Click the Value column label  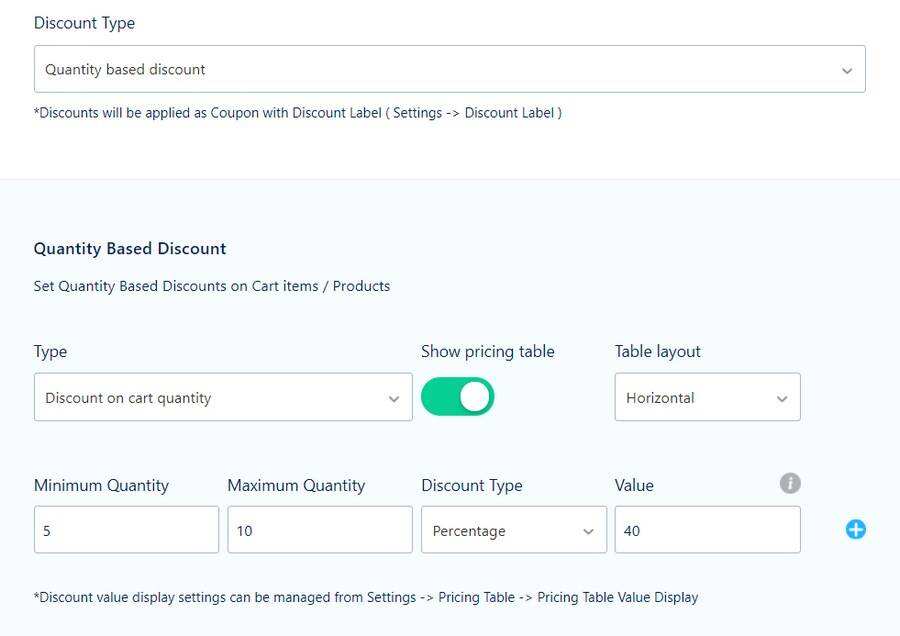pos(634,486)
